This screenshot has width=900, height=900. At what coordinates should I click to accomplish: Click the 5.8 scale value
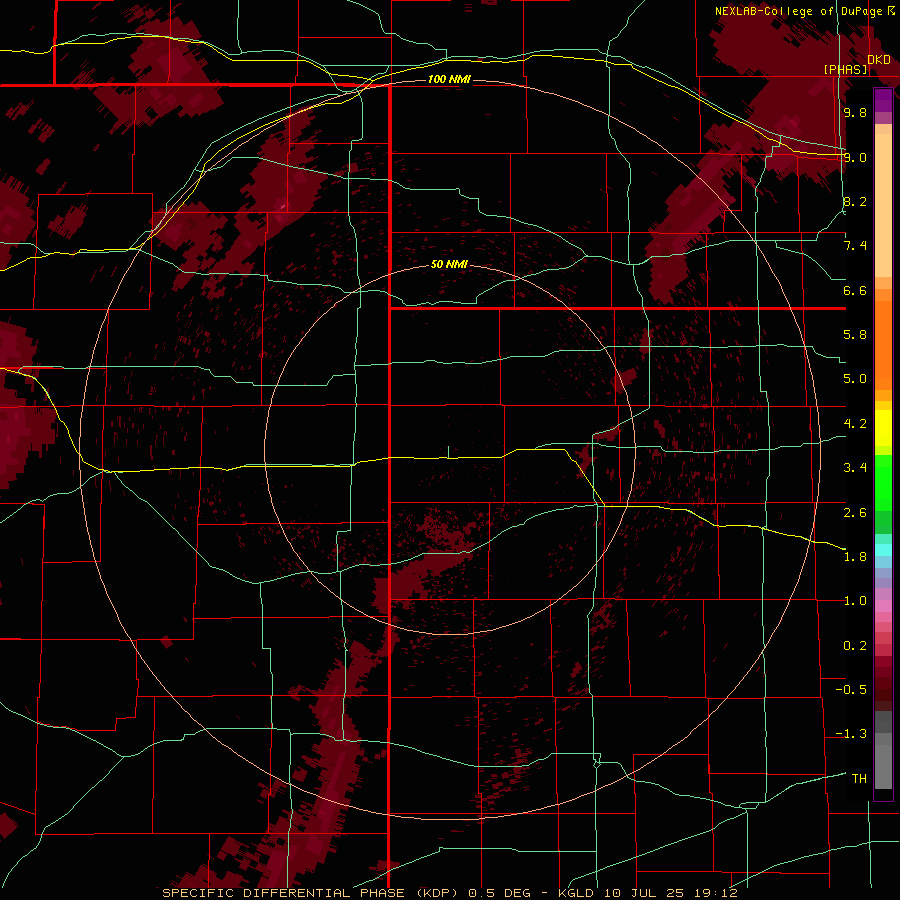click(855, 335)
